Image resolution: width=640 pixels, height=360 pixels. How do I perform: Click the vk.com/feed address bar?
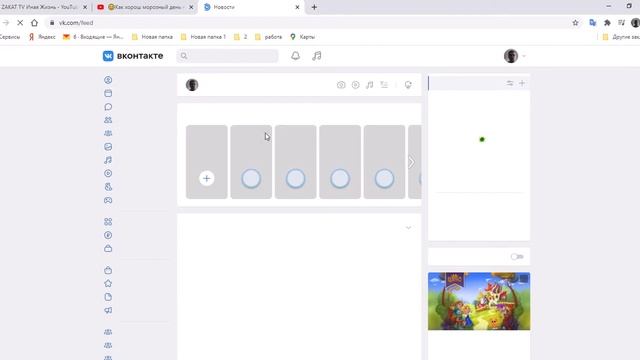pos(306,23)
